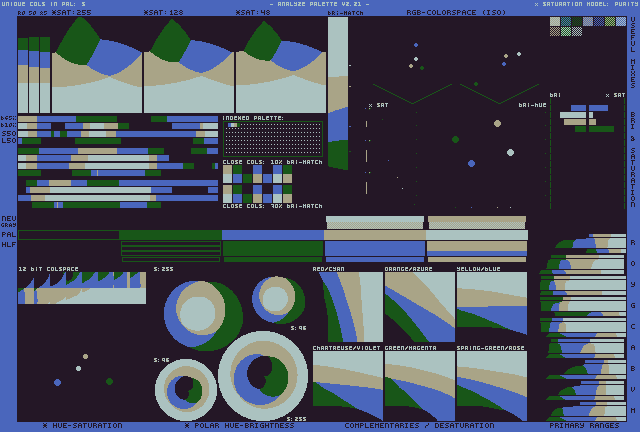Click the 'HLF' row label
640x432 pixels.
click(9, 245)
